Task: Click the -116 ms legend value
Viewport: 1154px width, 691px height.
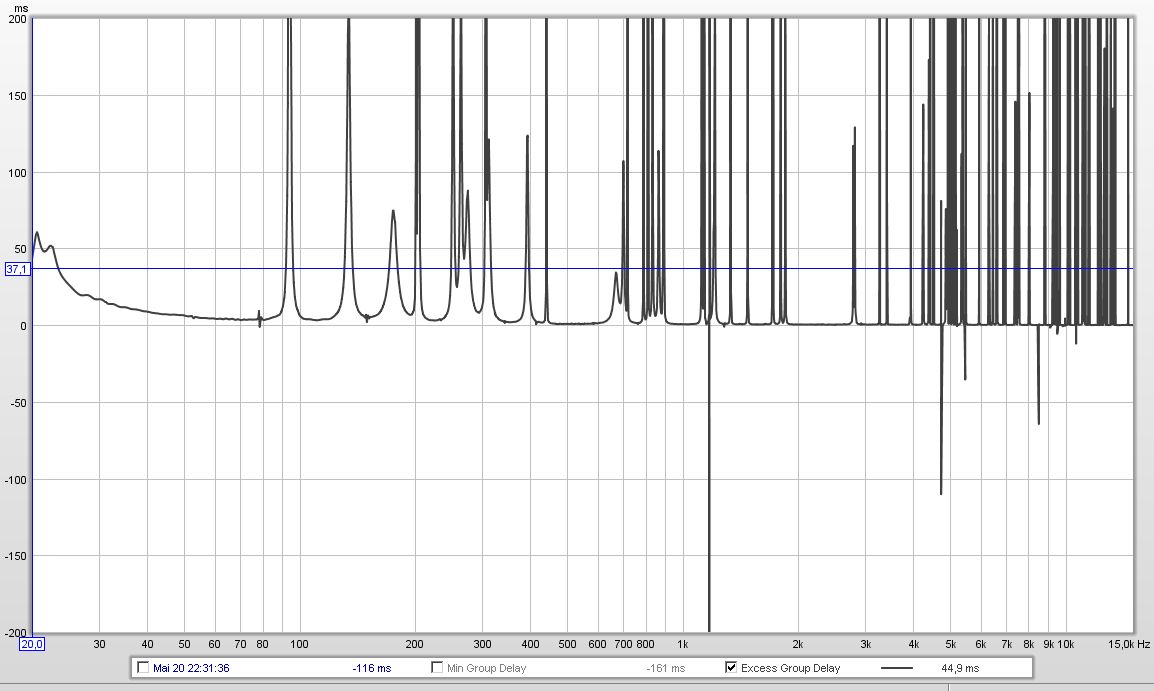Action: coord(372,668)
